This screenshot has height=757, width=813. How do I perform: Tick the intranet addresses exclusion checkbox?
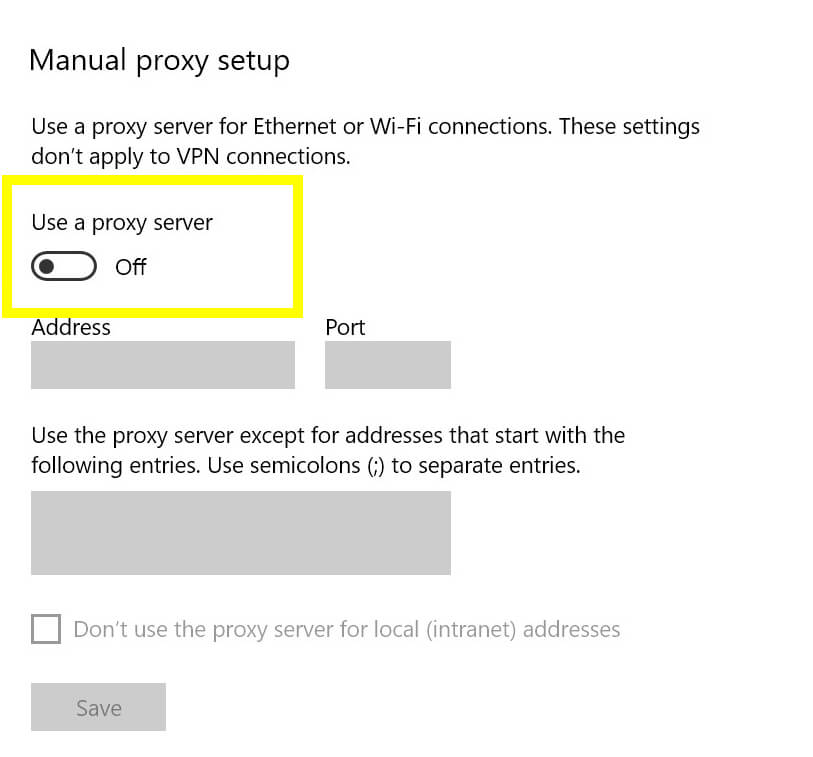coord(45,629)
